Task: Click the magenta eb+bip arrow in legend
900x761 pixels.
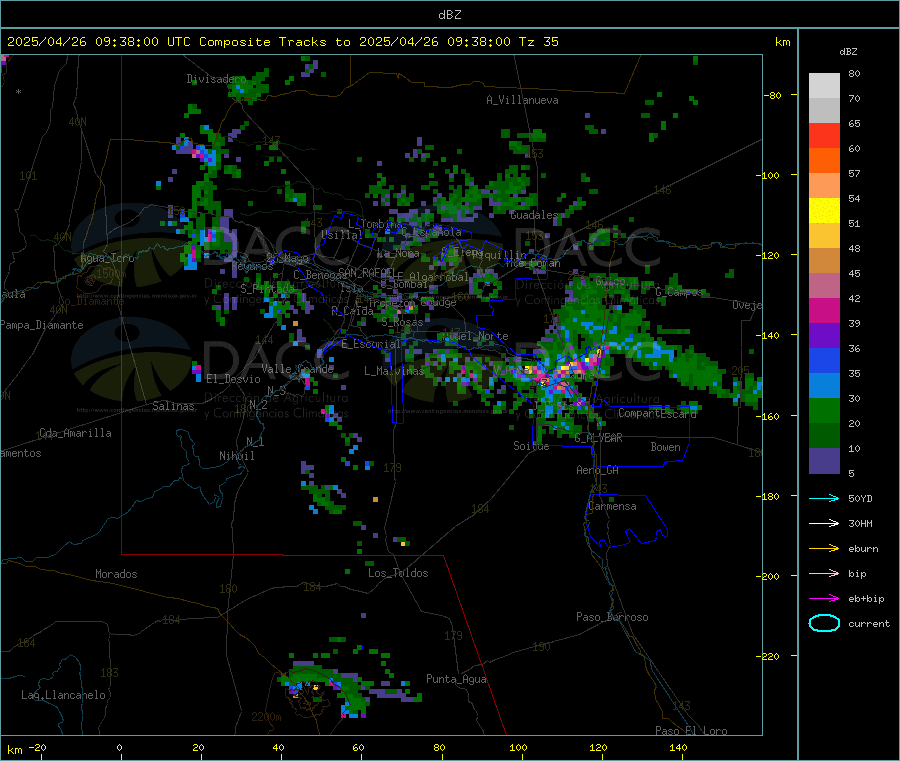Action: pos(824,599)
